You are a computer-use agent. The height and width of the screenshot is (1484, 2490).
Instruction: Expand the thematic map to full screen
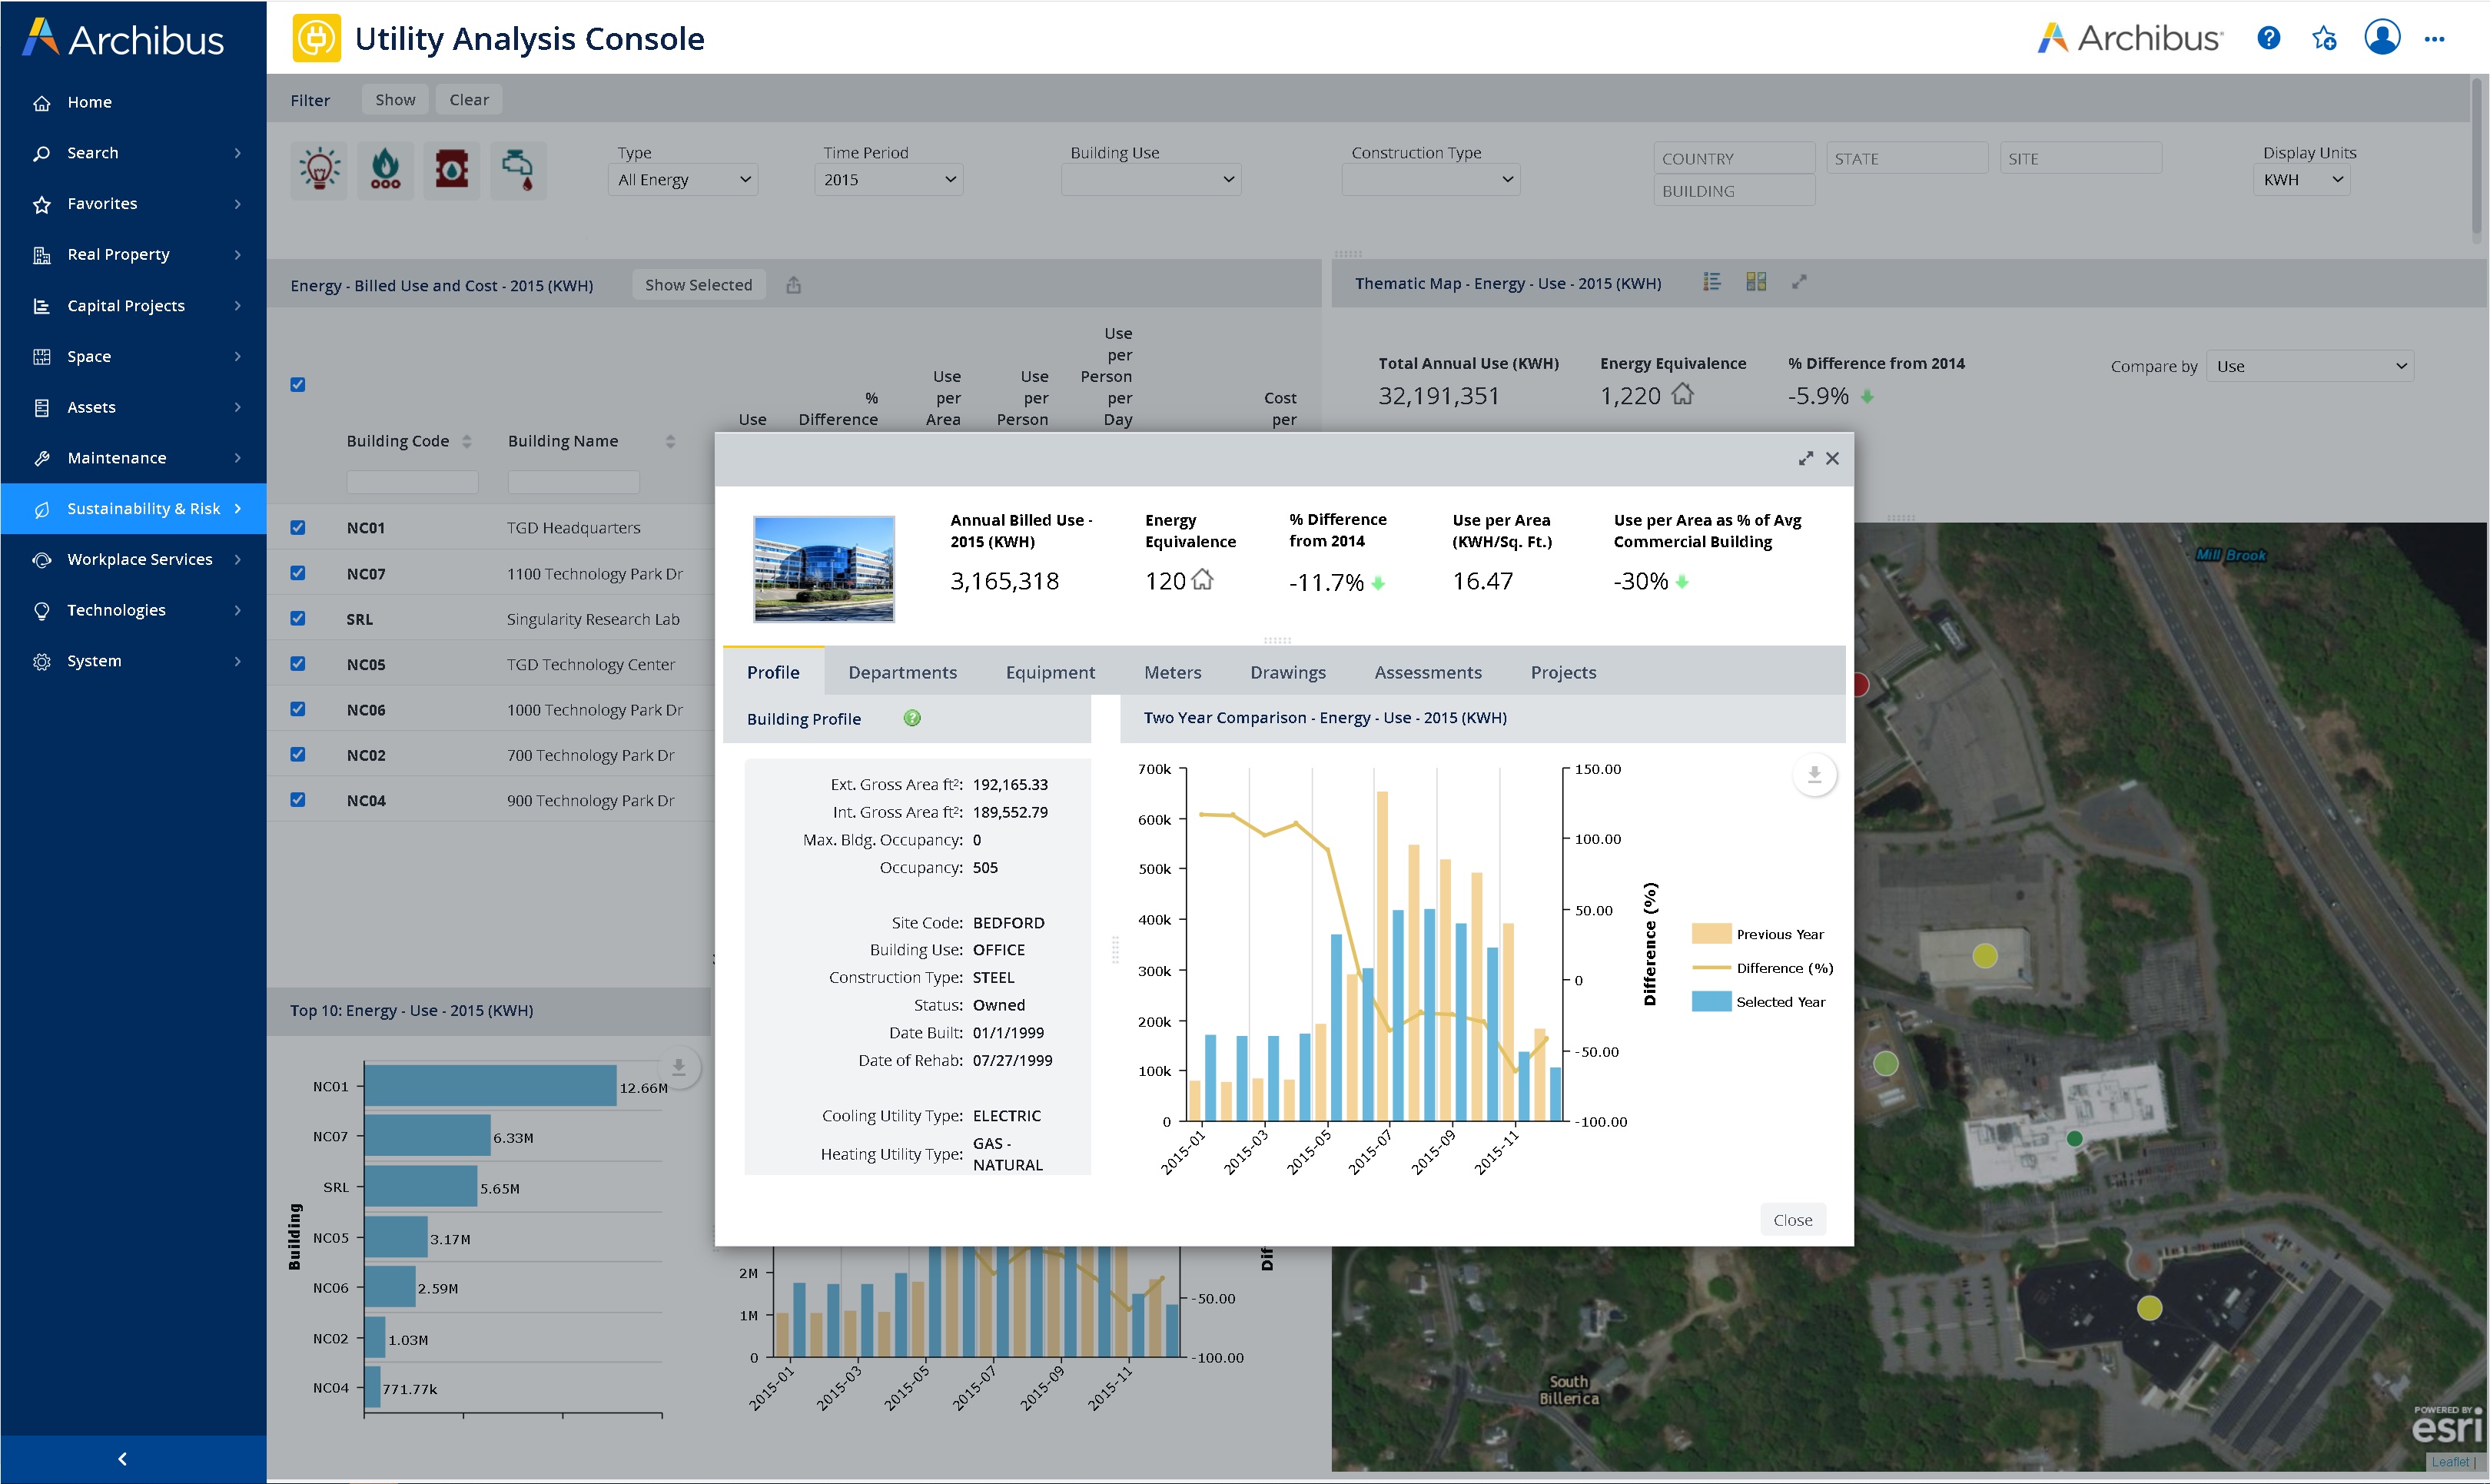[x=1800, y=281]
